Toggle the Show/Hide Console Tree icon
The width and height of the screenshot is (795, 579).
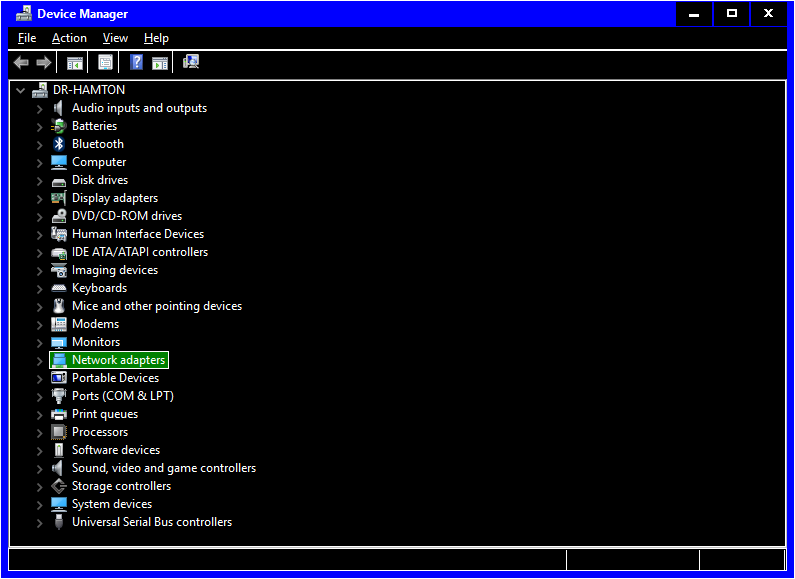75,63
